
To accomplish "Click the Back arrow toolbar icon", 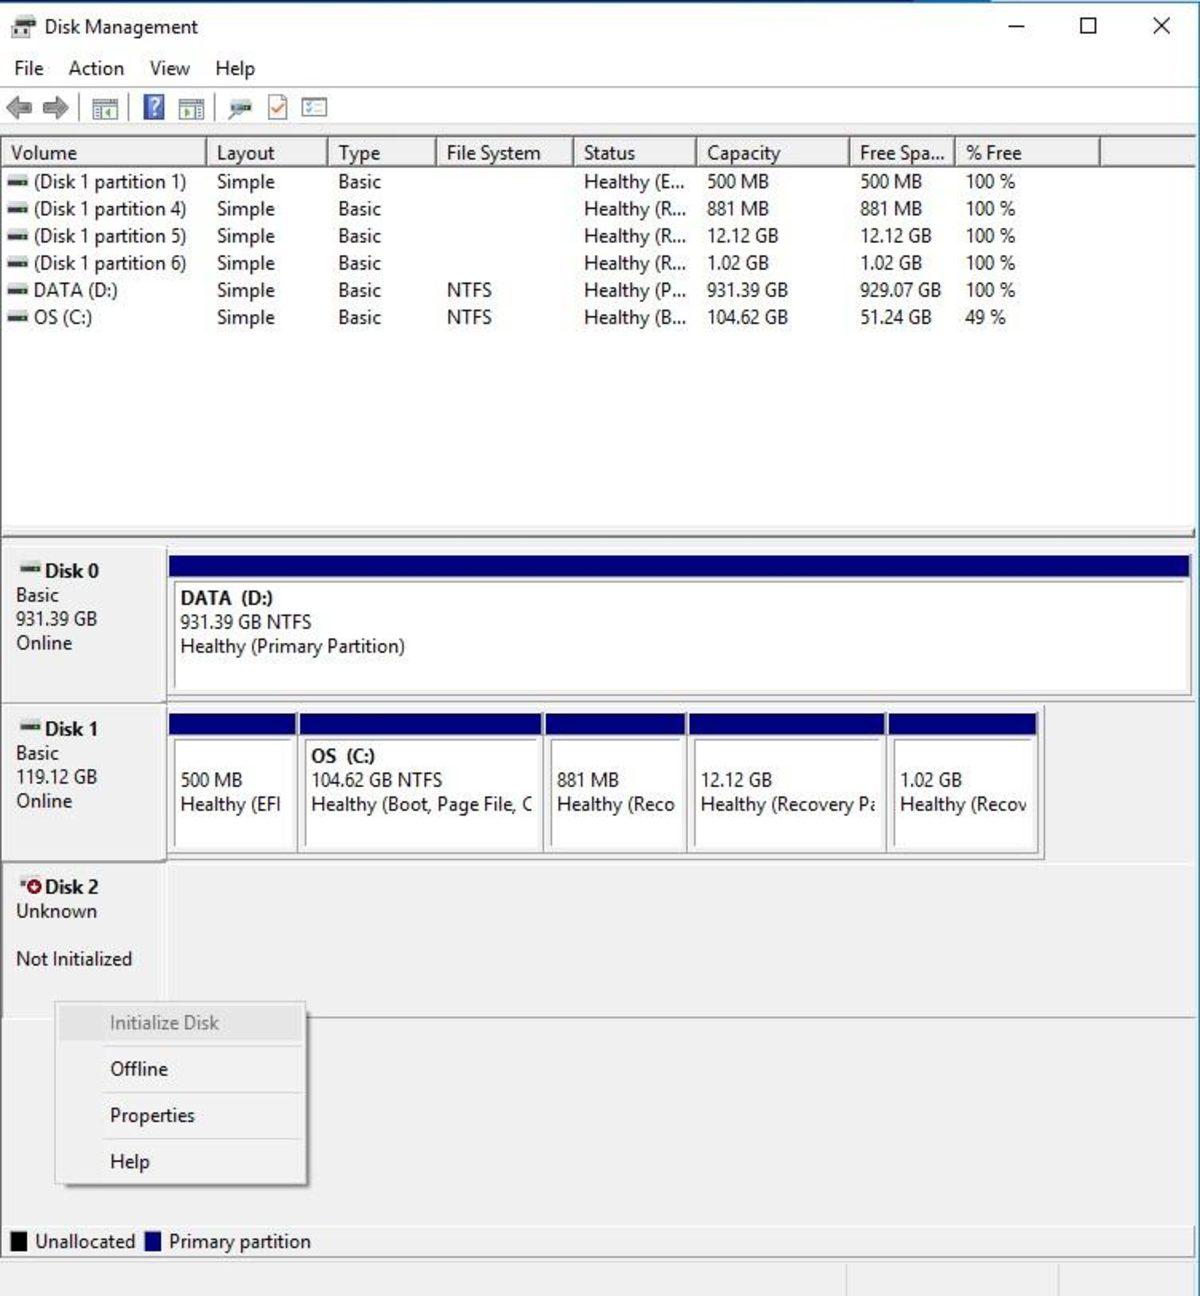I will pos(19,108).
